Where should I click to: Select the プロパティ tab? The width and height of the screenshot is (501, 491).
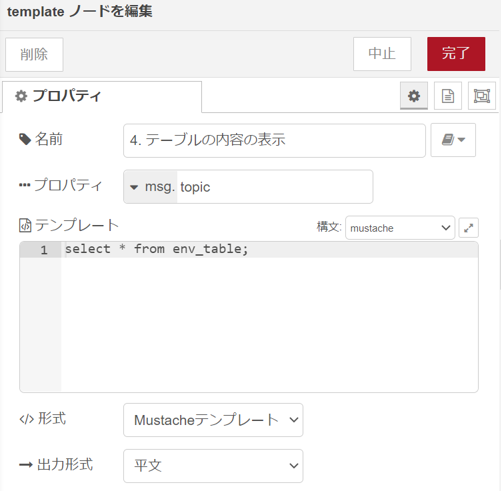click(x=102, y=96)
